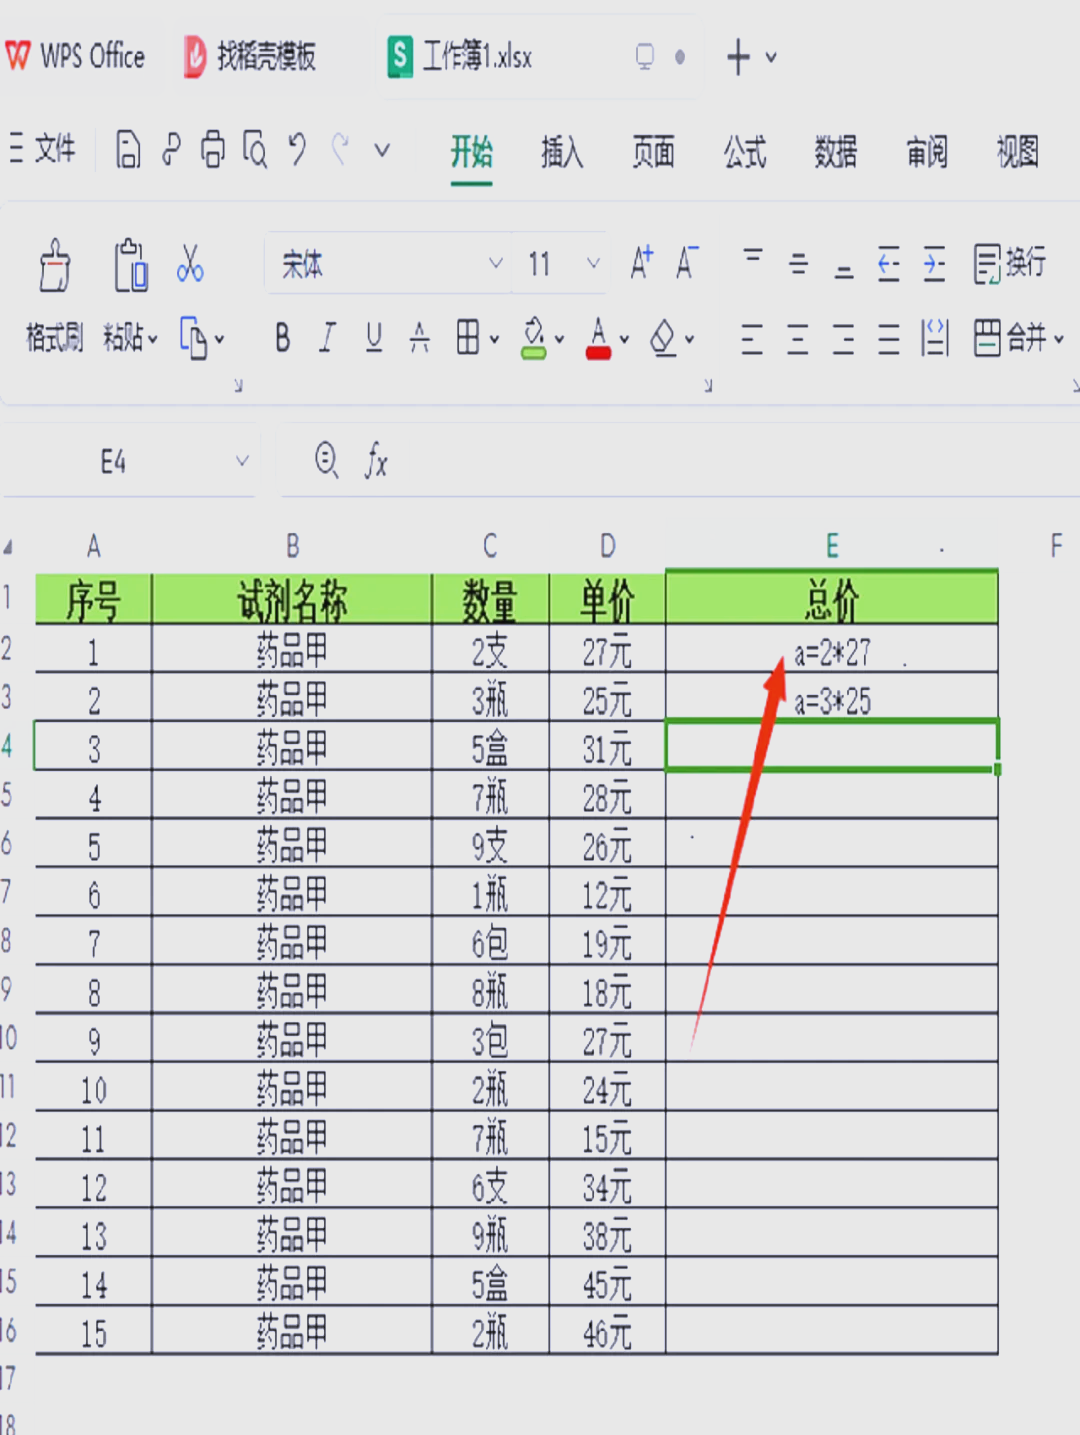This screenshot has height=1435, width=1080.
Task: Select the Format Painter tool
Action: click(x=53, y=297)
